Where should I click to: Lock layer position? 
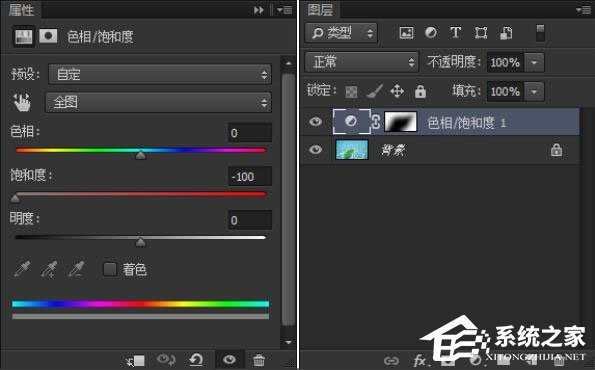[397, 91]
